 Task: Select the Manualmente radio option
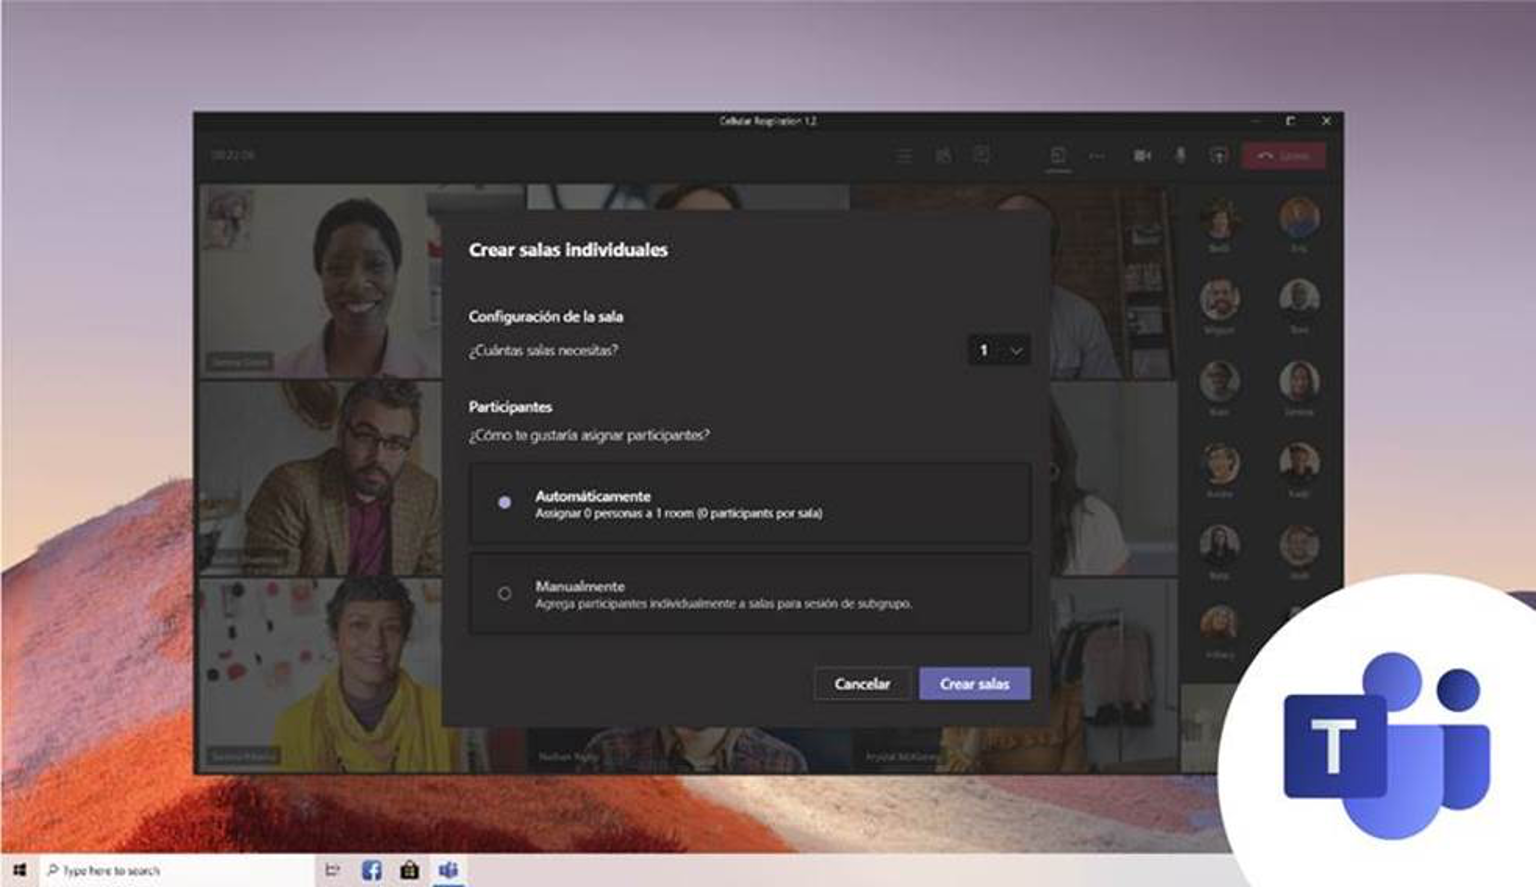(x=505, y=594)
